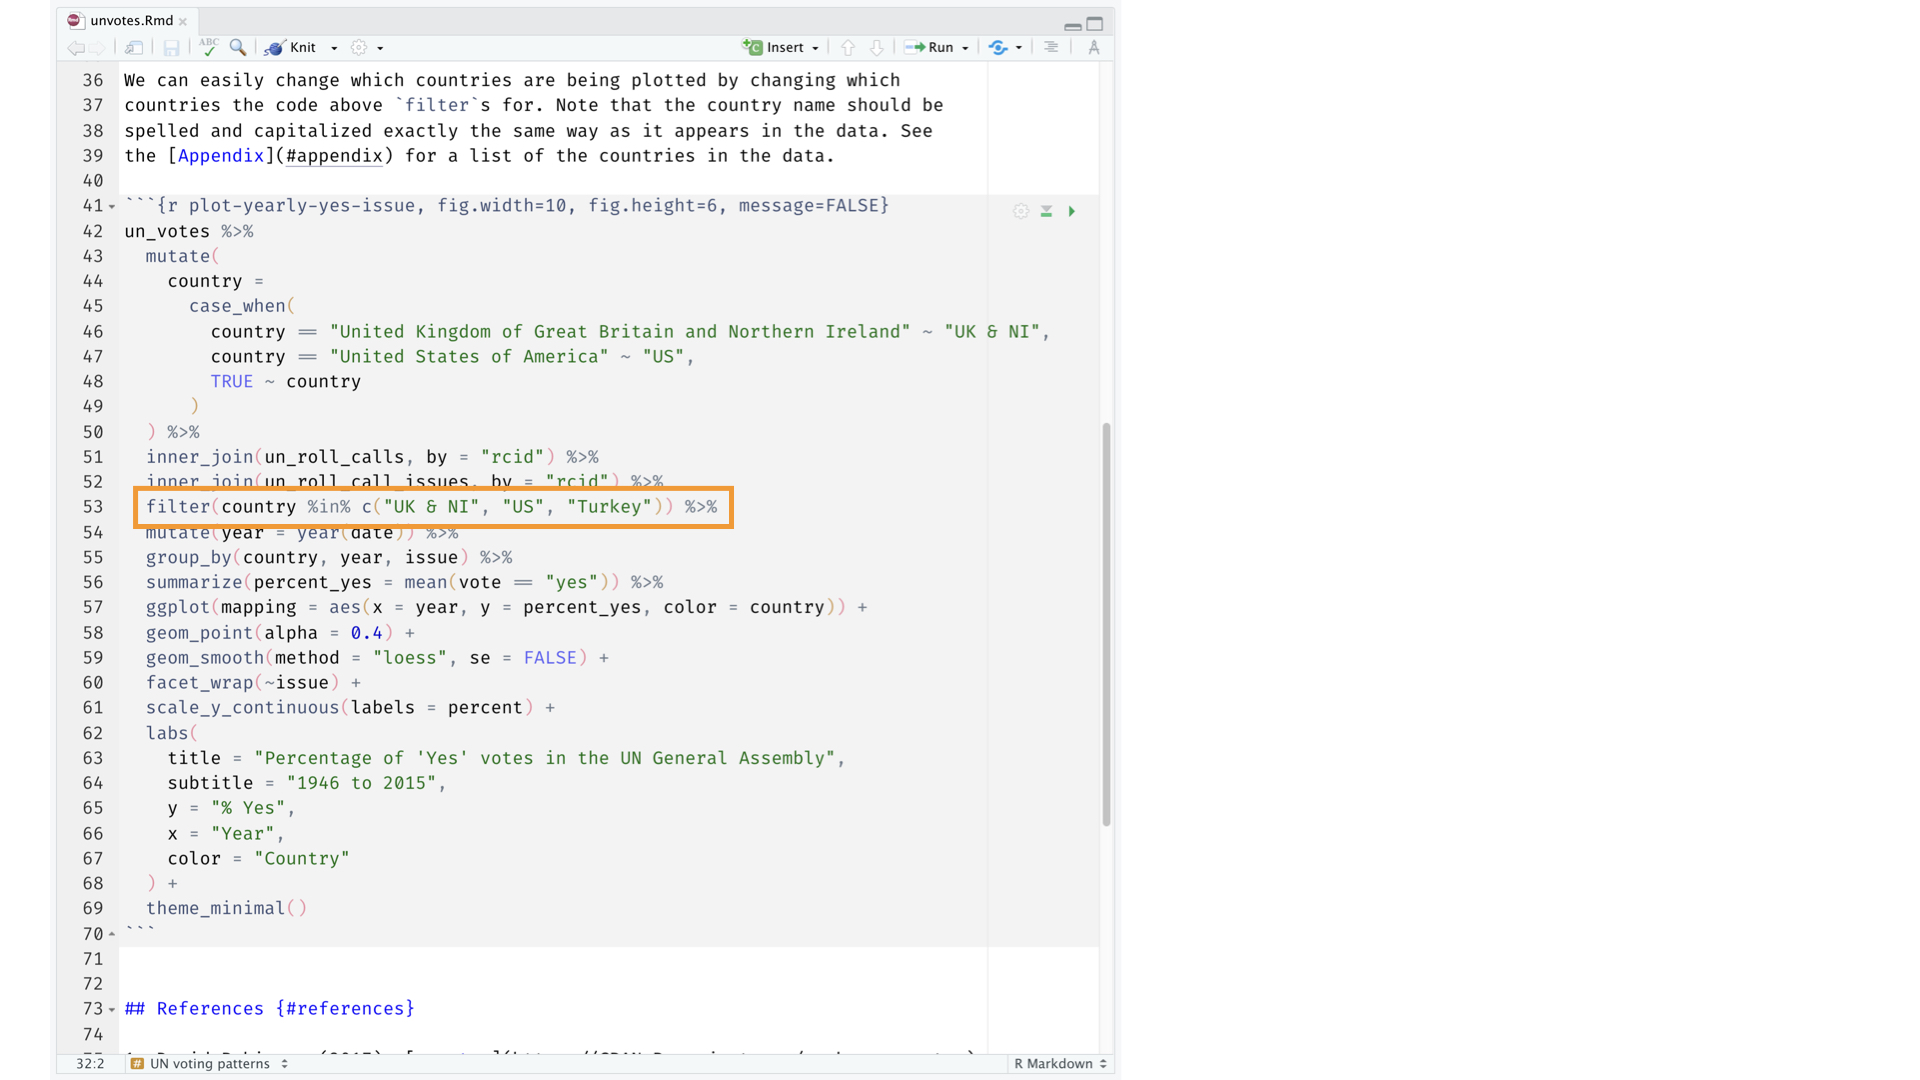Collapse code chunk at line 41
1920x1080 pixels.
click(112, 206)
